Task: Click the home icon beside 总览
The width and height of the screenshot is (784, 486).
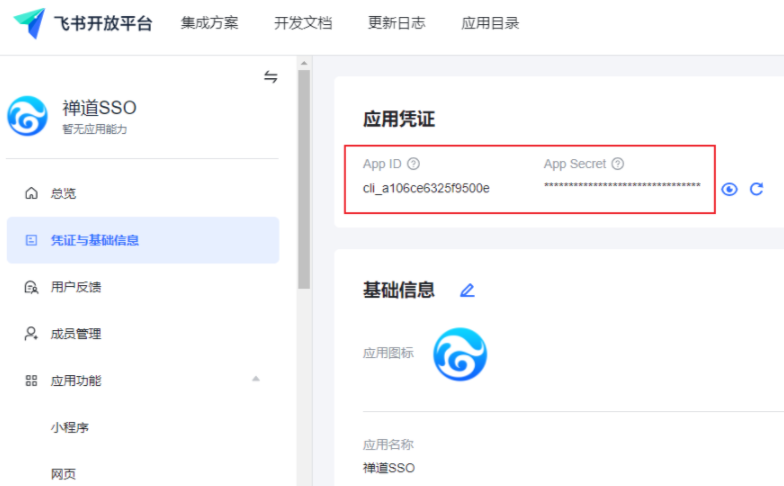Action: [32, 194]
